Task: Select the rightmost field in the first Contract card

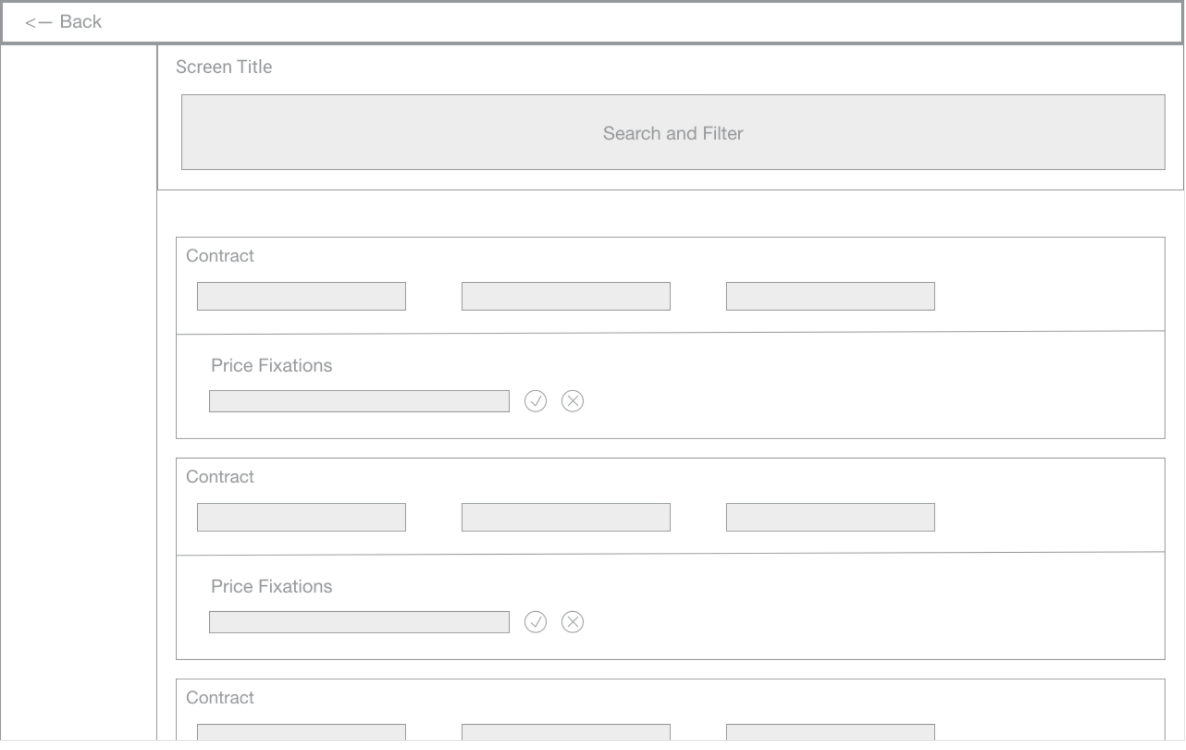Action: 831,296
